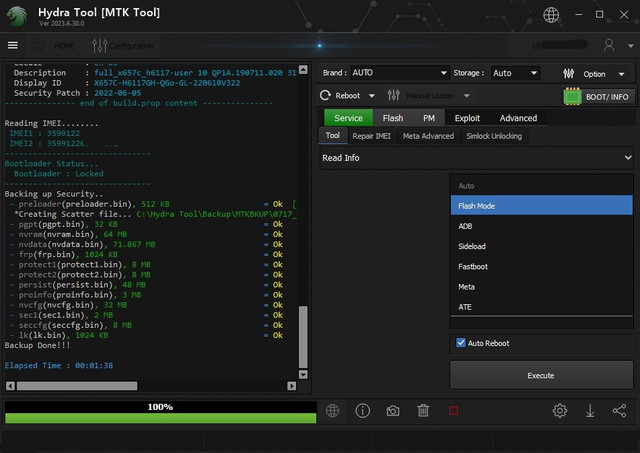Click the log vertical scrollbar thumb

(x=303, y=337)
